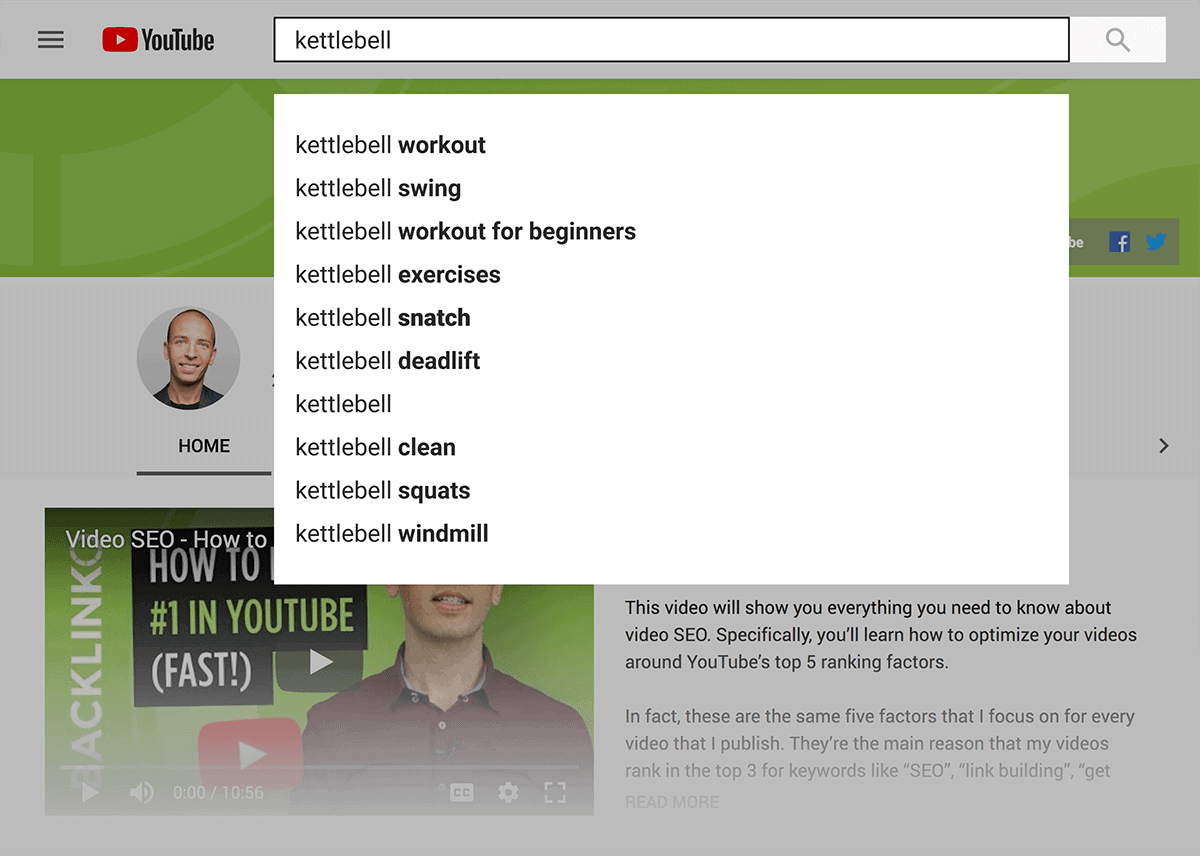Mute the video with the speaker icon
Image resolution: width=1200 pixels, height=856 pixels.
pos(141,793)
